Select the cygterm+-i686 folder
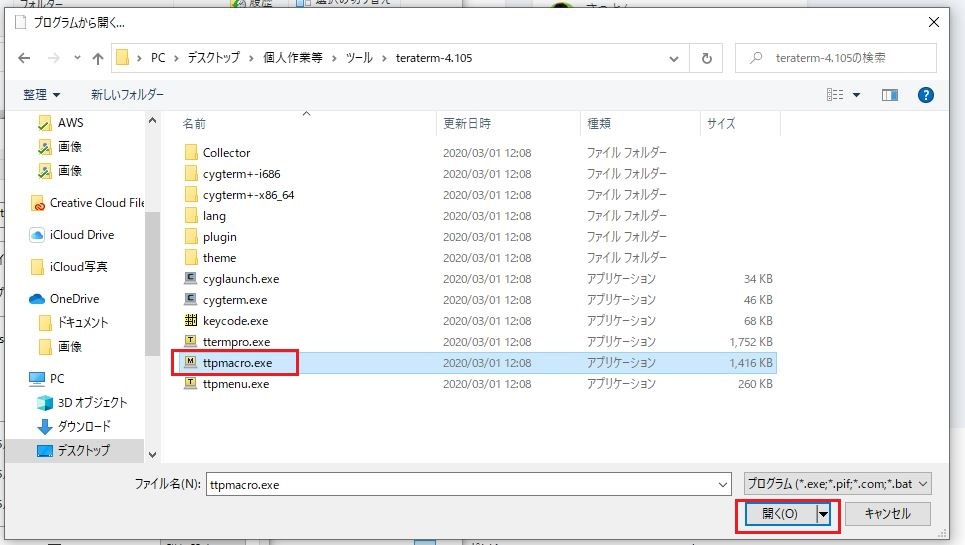Viewport: 965px width, 545px height. 242,174
